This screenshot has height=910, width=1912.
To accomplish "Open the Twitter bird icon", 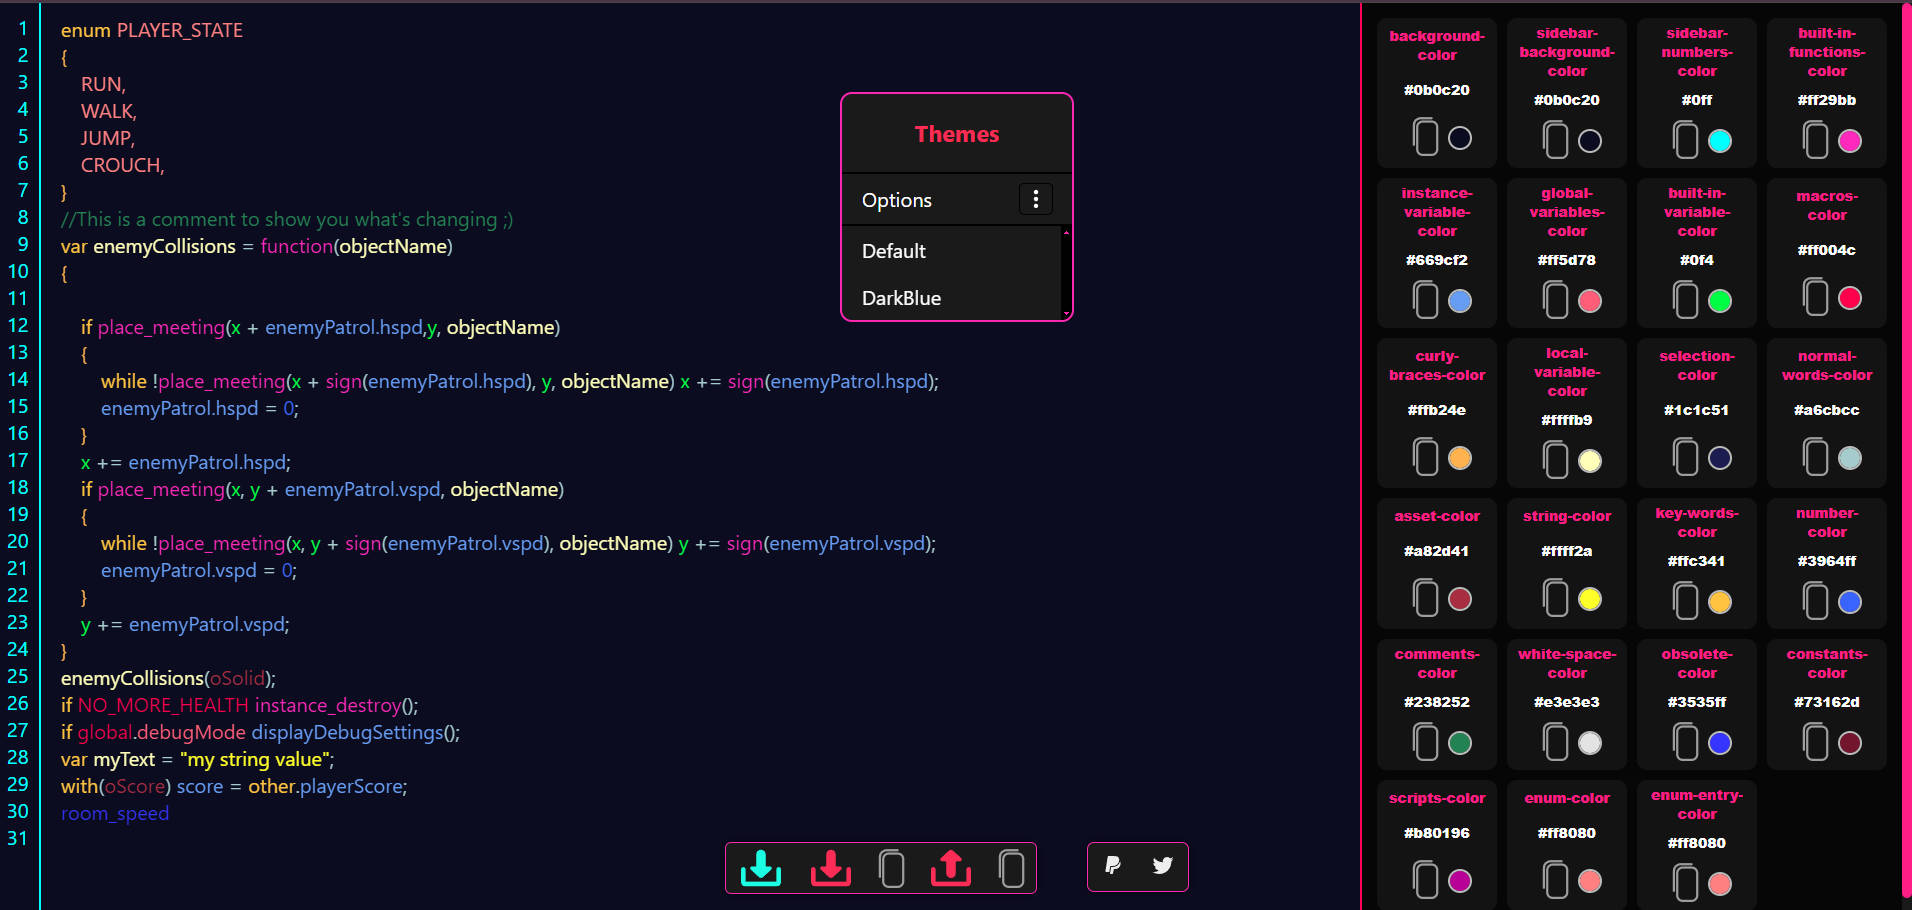I will pyautogui.click(x=1162, y=866).
